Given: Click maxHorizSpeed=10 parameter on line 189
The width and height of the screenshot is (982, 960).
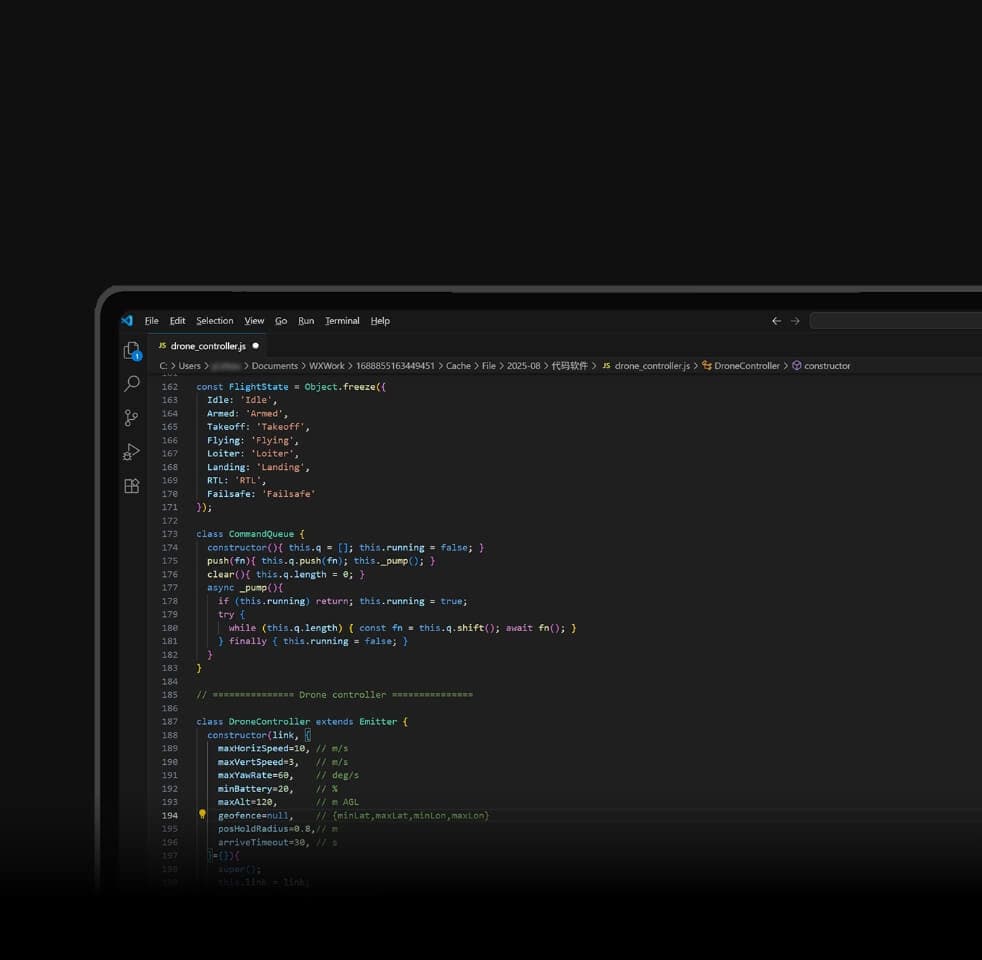Looking at the screenshot, I should [262, 748].
